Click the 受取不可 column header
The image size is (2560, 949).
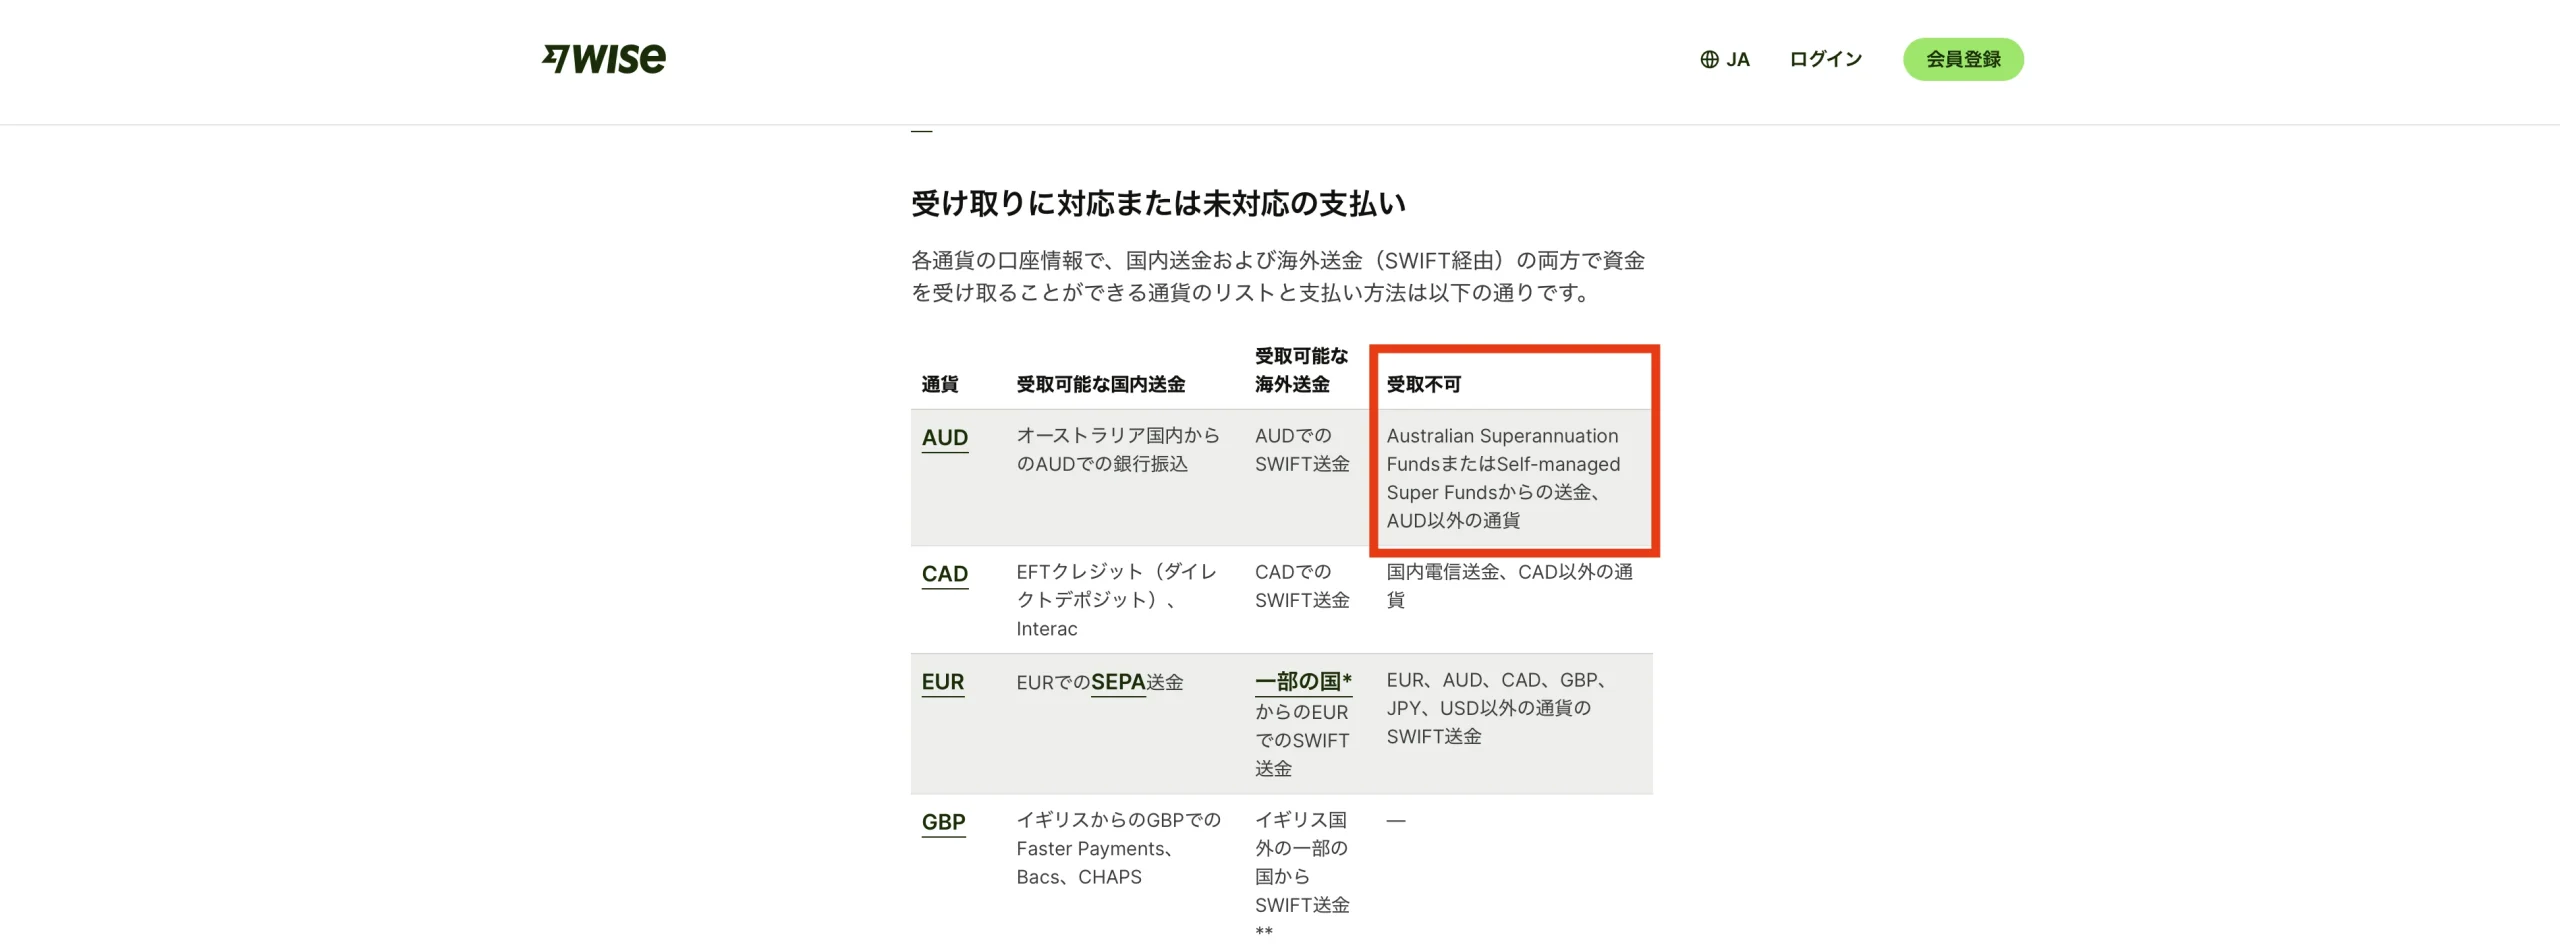click(x=1423, y=385)
